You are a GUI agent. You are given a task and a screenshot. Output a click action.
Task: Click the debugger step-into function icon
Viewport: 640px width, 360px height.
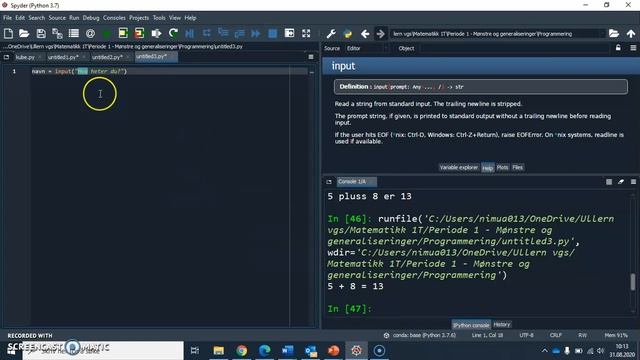coord(223,33)
